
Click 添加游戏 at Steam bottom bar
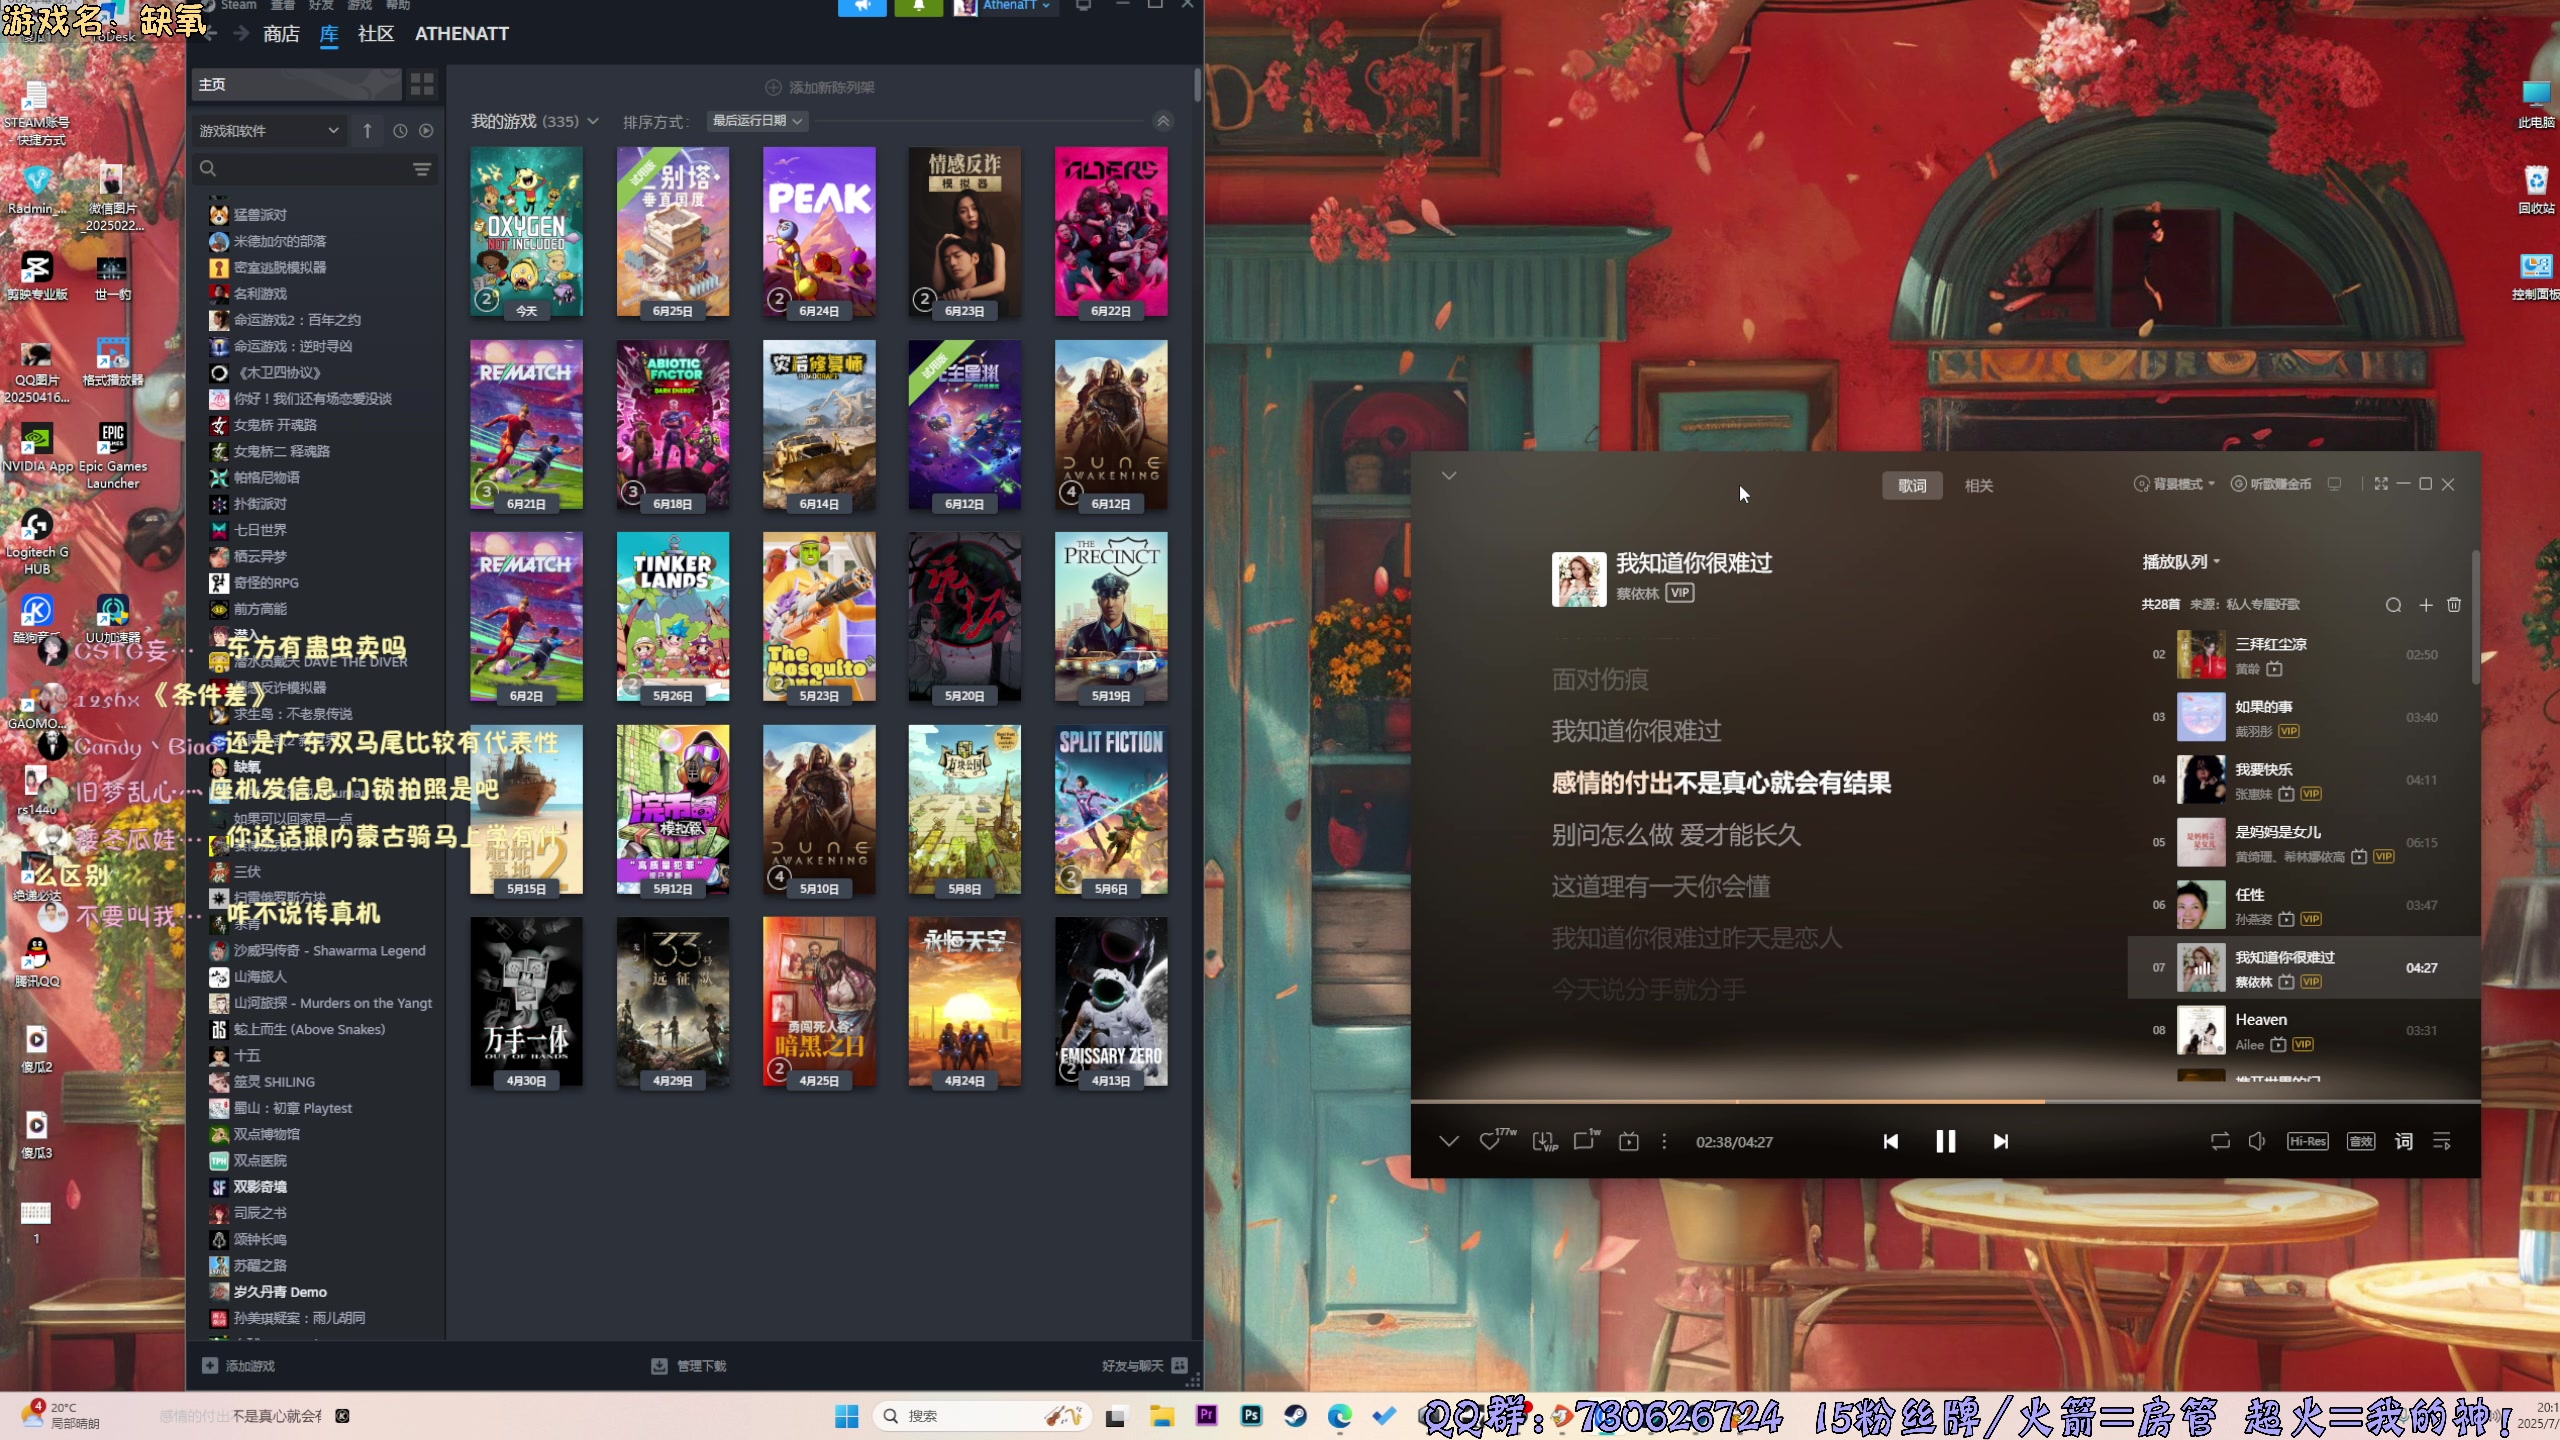click(239, 1366)
